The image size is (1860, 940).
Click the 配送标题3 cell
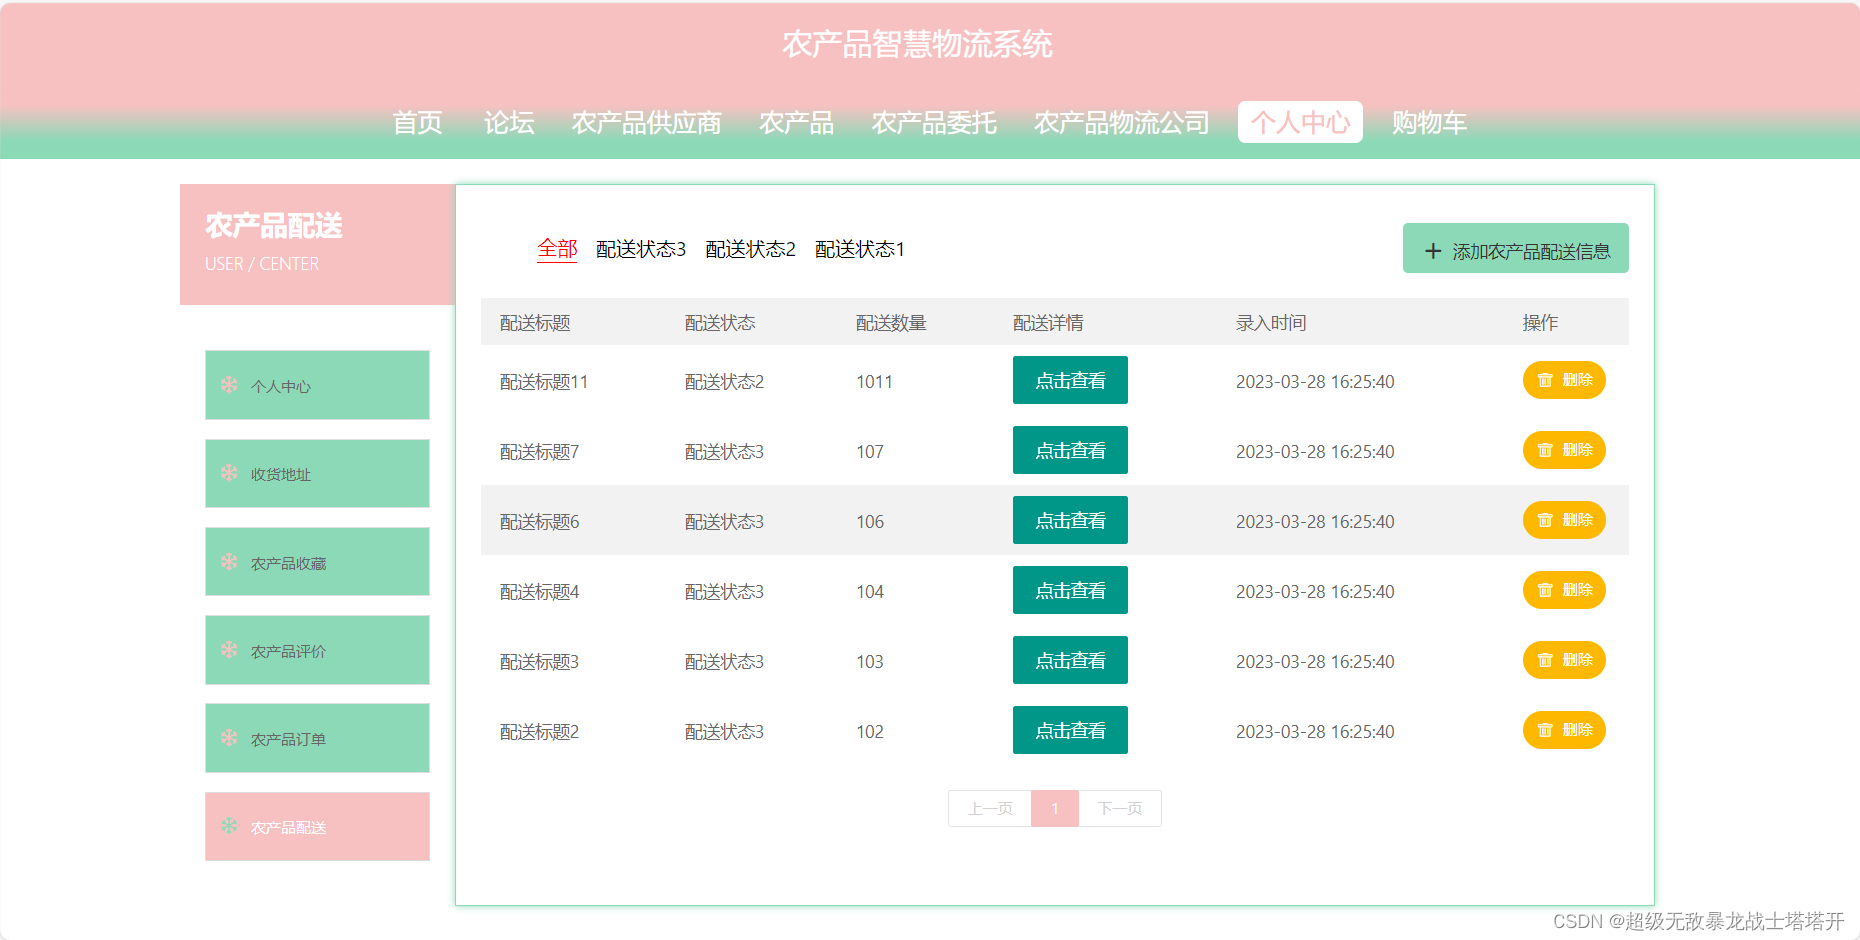539,662
